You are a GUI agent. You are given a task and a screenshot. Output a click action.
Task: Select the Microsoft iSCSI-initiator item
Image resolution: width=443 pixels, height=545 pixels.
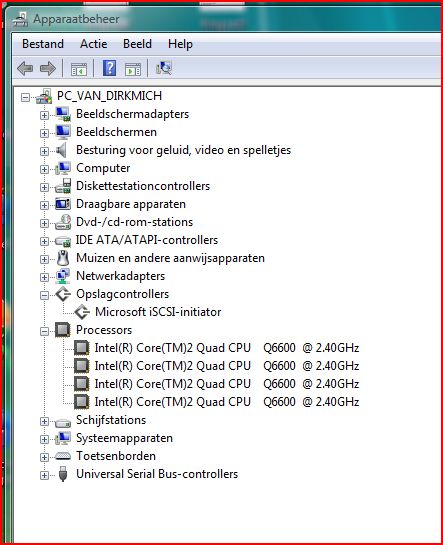point(158,312)
